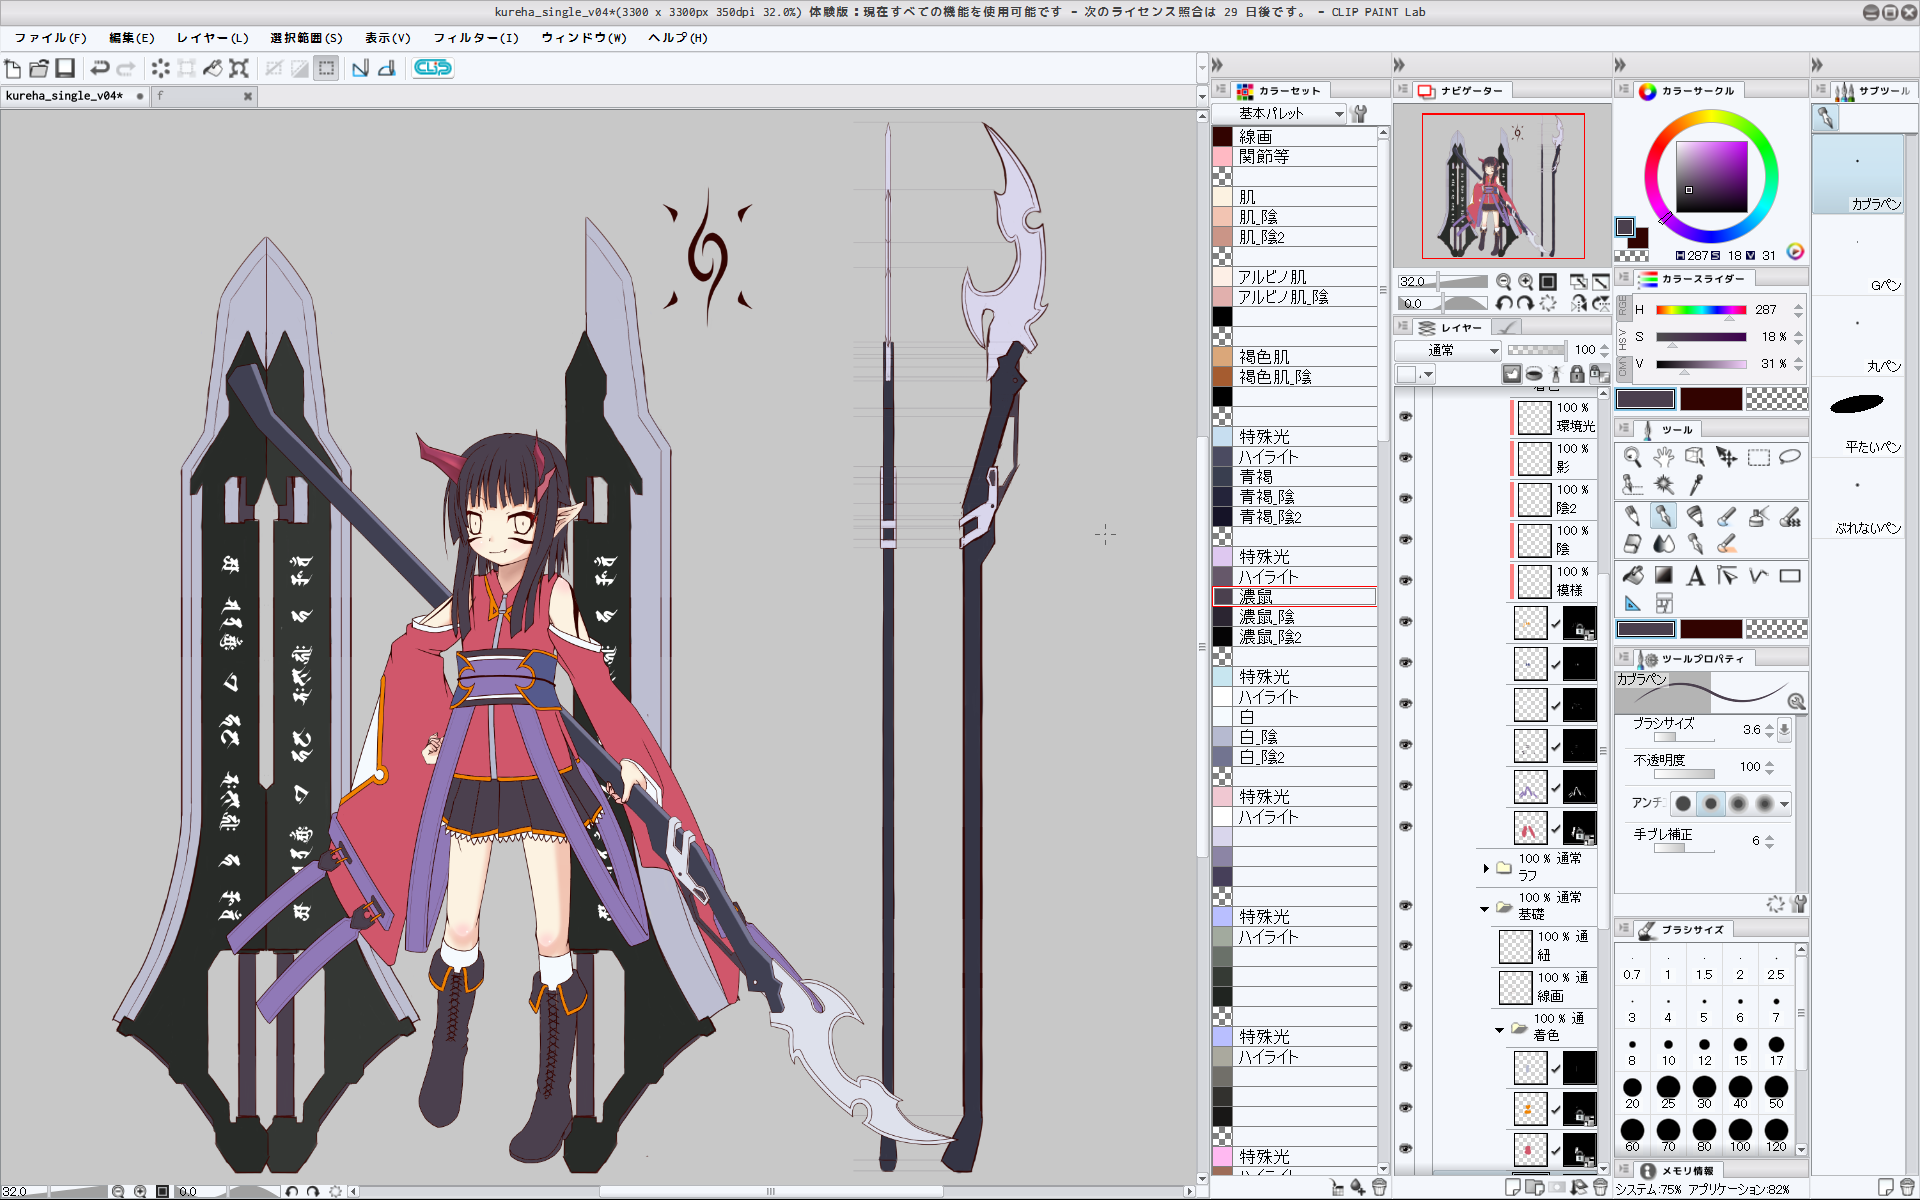Image resolution: width=1920 pixels, height=1200 pixels.
Task: Open a file via the folder icon
Action: pyautogui.click(x=39, y=68)
